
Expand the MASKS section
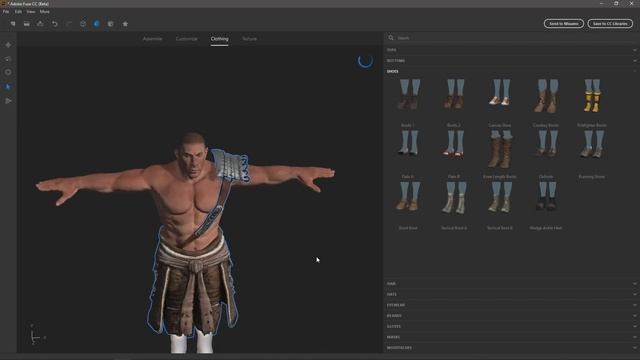(512, 337)
